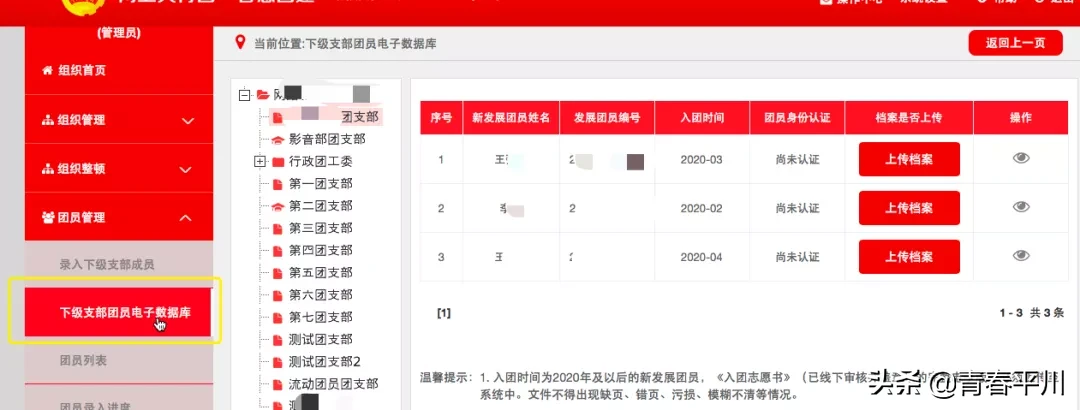Viewport: 1080px width, 410px height.
Task: Open 录入下级支部成员 submenu item
Action: pos(107,265)
